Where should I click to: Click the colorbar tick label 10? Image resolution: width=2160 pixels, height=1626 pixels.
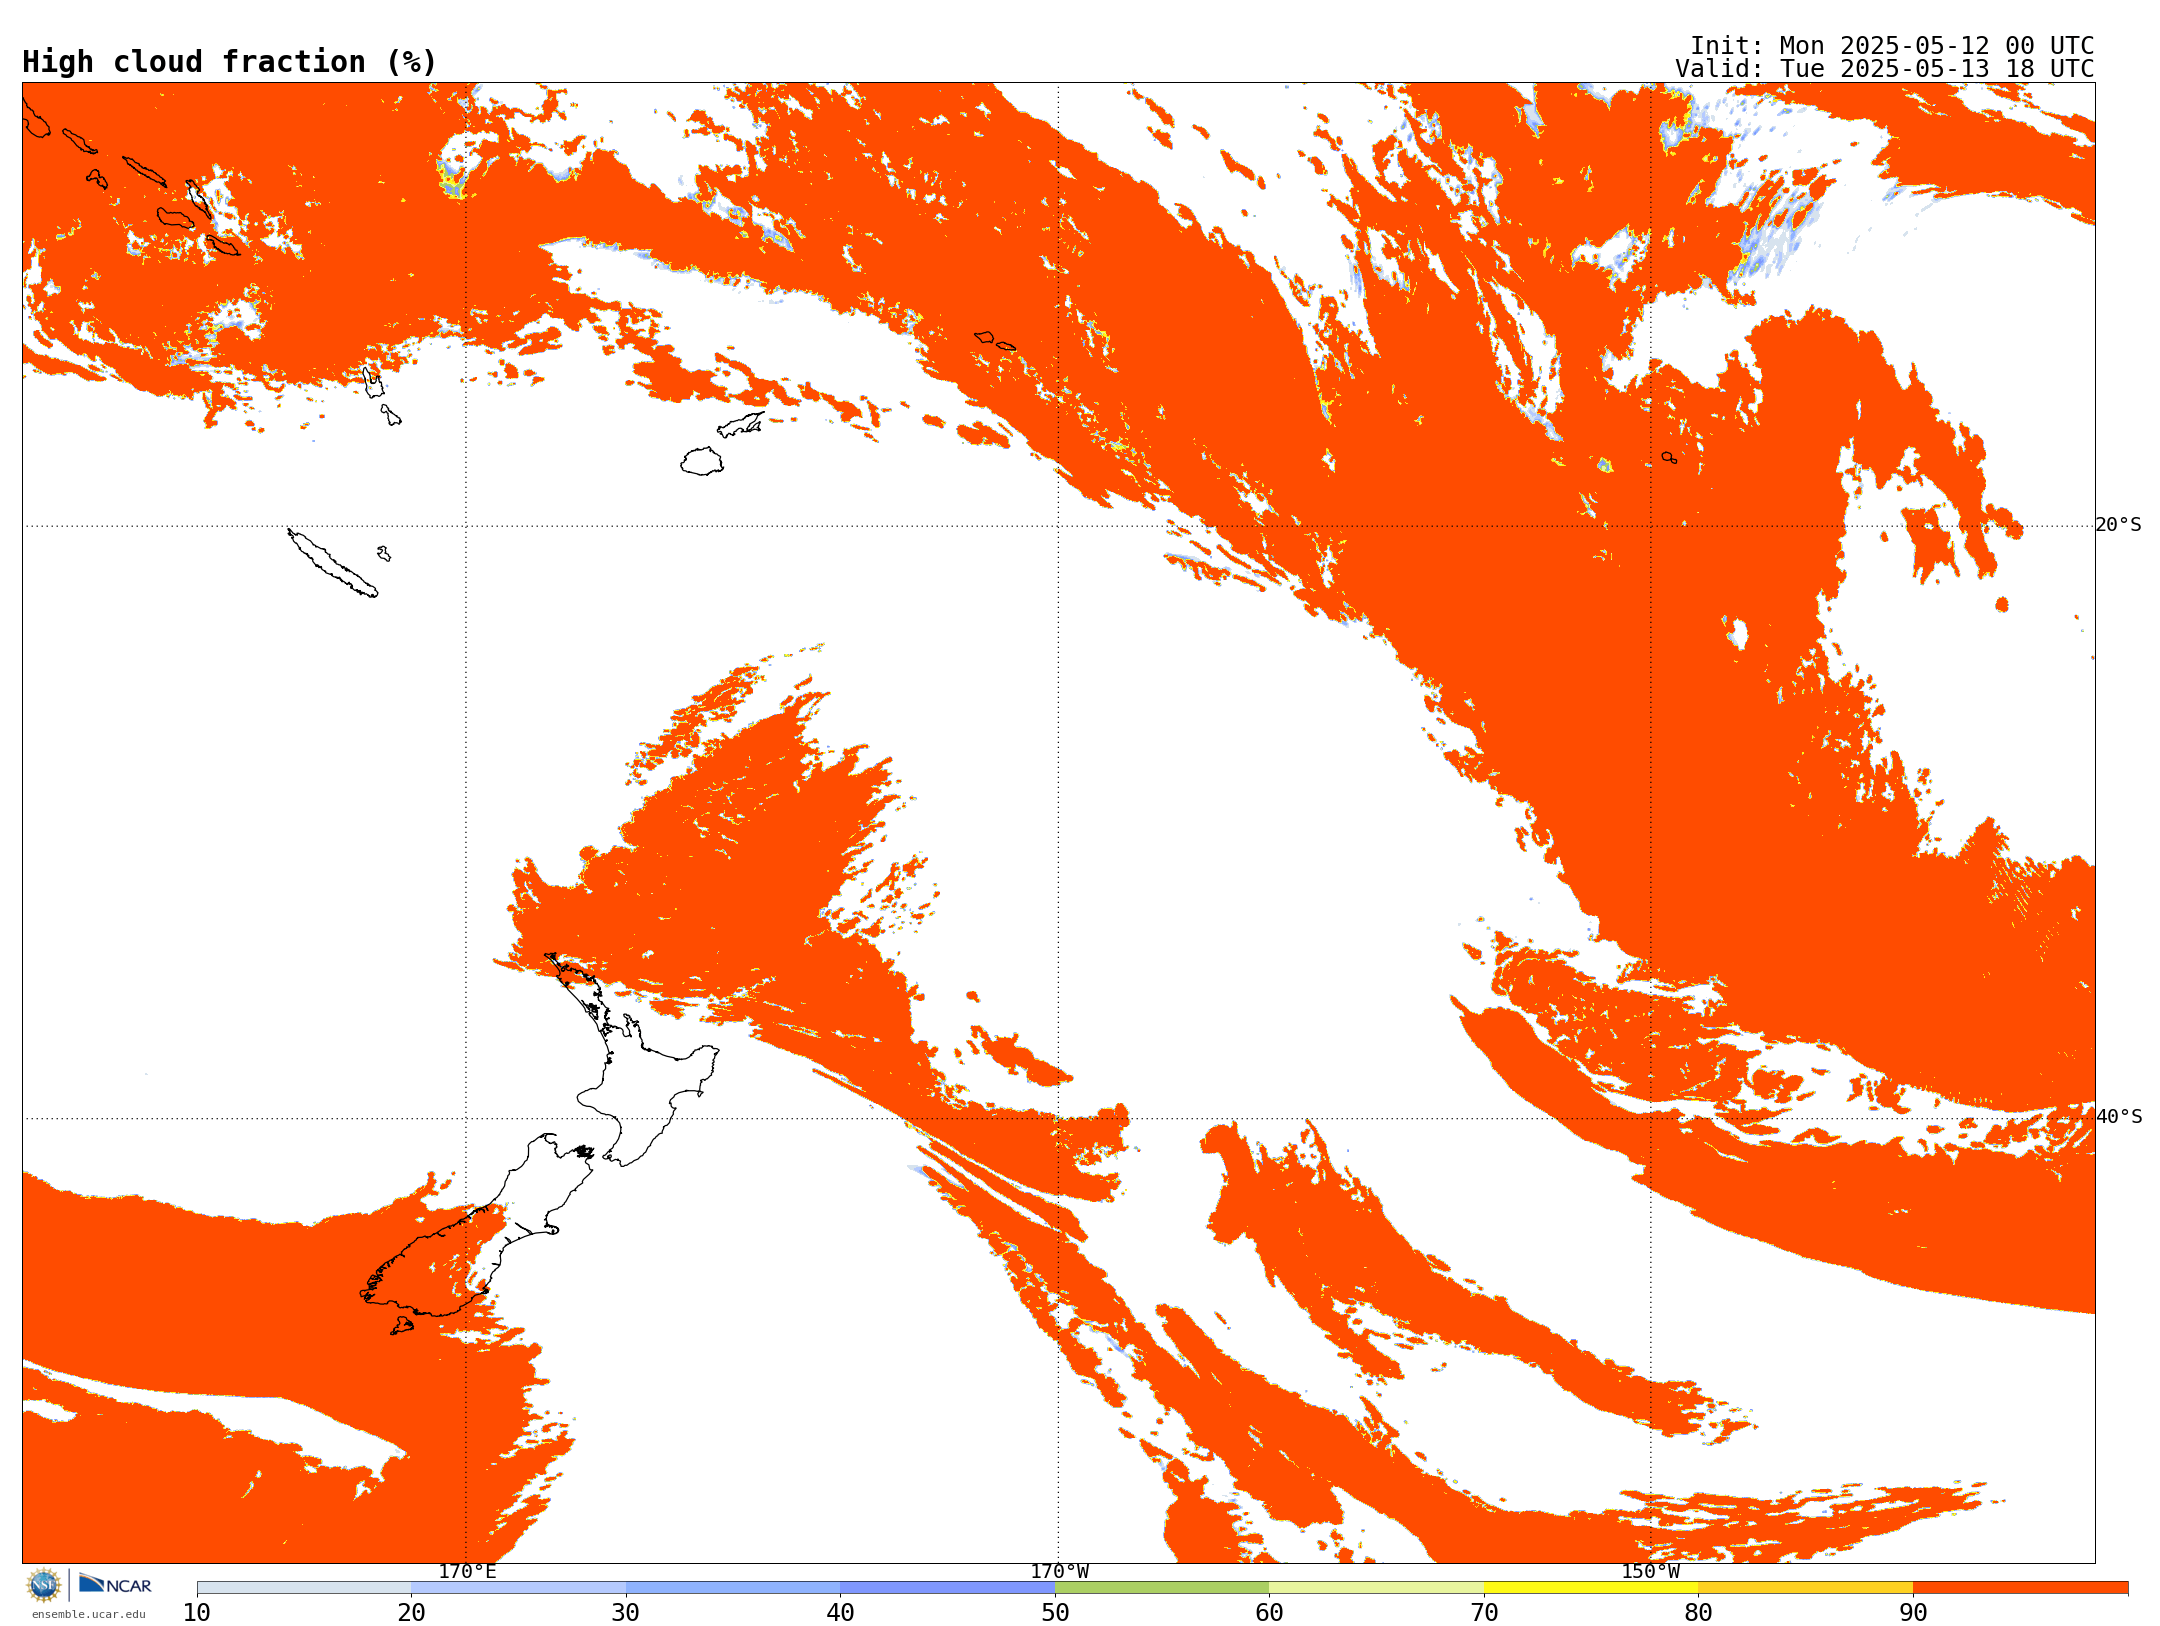pyautogui.click(x=197, y=1613)
